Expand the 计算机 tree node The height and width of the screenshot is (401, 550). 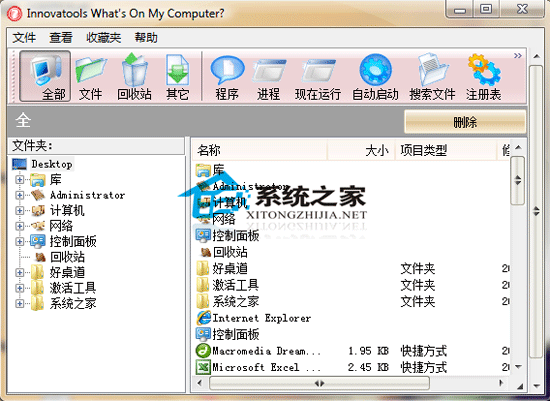coord(20,210)
